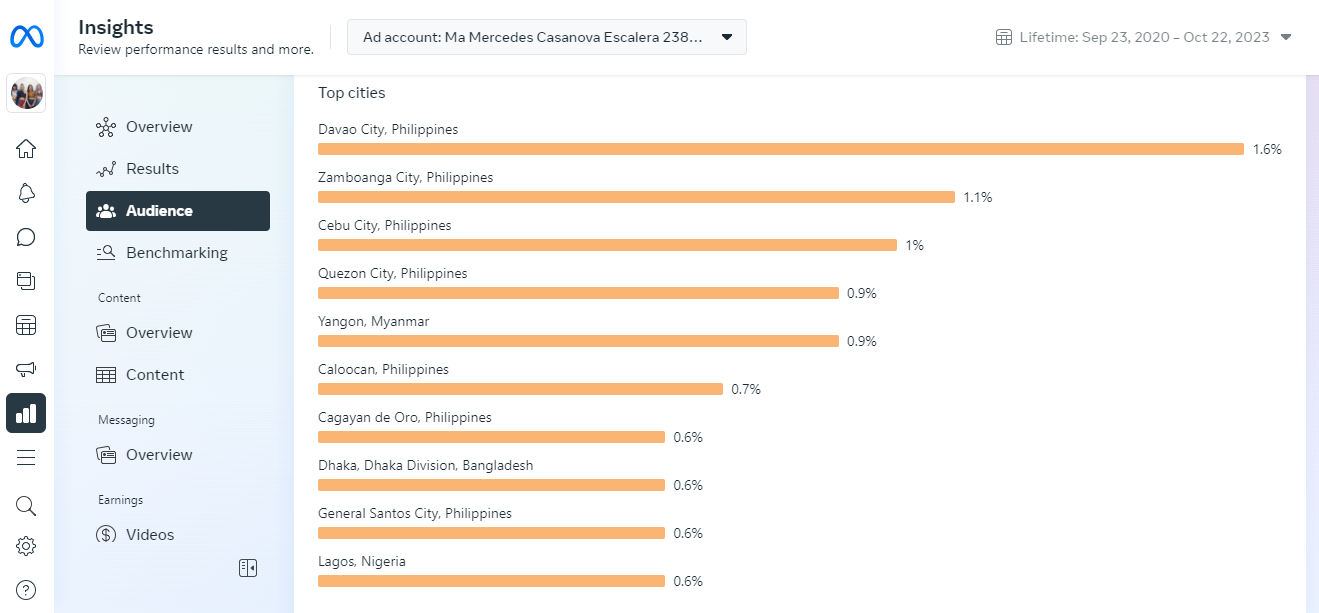Open the Benchmarking section
Screen dimensions: 1319x613
(176, 253)
